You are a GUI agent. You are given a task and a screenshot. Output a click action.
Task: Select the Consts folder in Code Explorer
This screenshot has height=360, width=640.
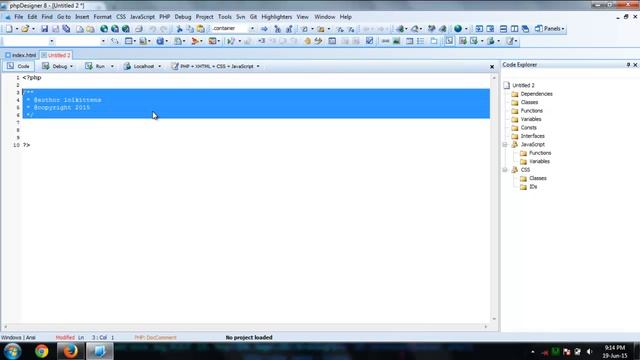coord(524,128)
